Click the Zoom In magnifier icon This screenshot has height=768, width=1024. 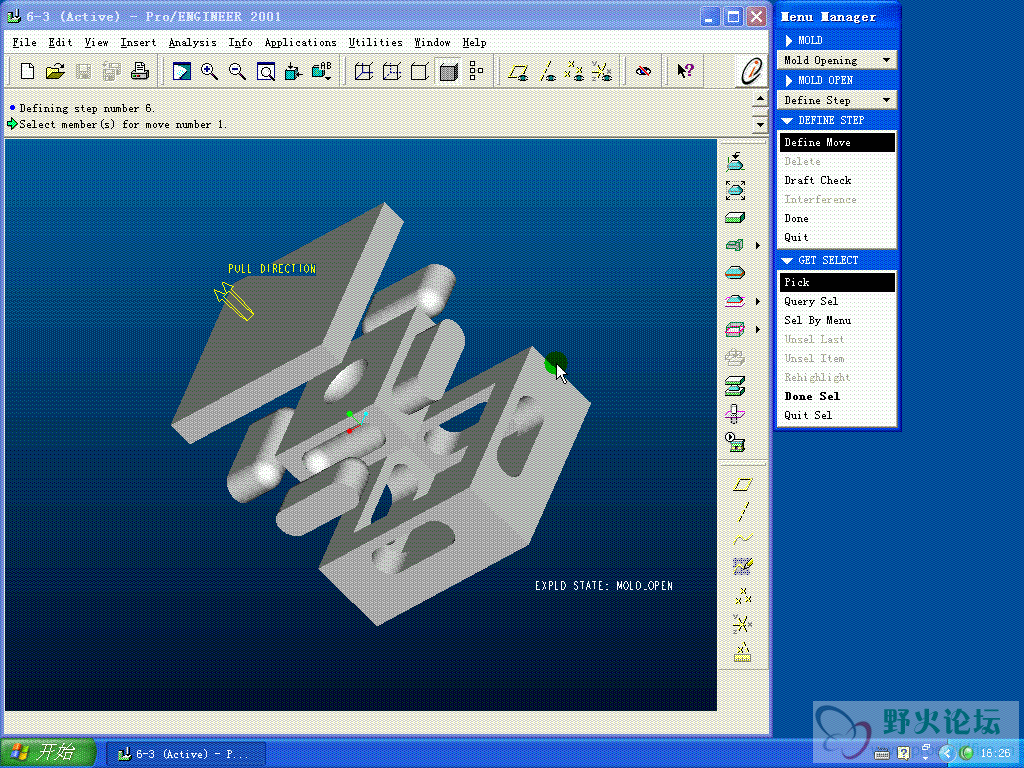pos(209,71)
